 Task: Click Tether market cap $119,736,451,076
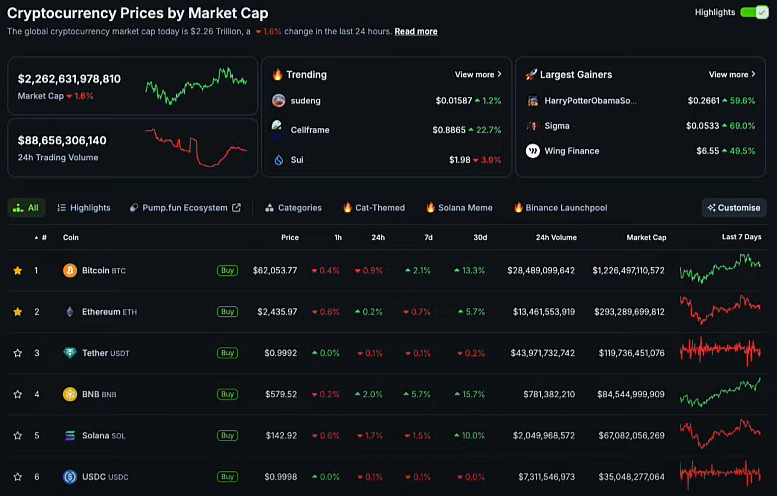point(631,353)
